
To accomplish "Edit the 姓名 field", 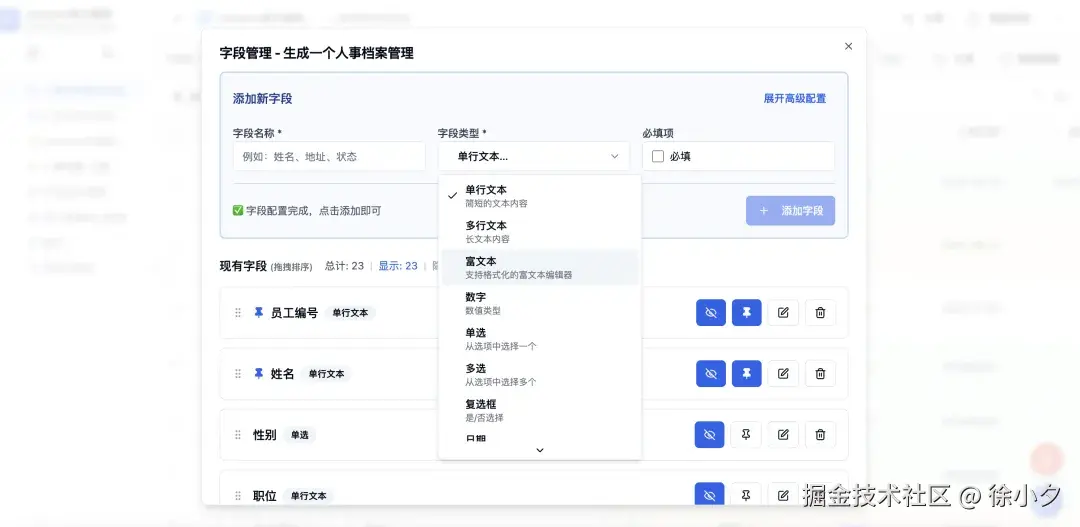I will (783, 373).
